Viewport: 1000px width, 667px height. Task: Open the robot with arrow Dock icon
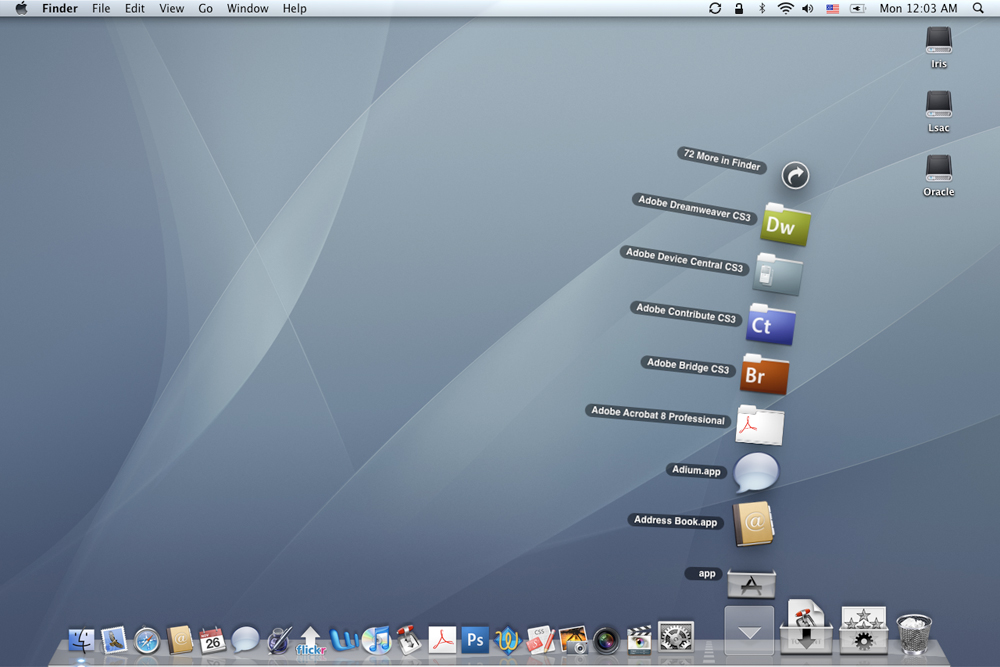tap(409, 640)
